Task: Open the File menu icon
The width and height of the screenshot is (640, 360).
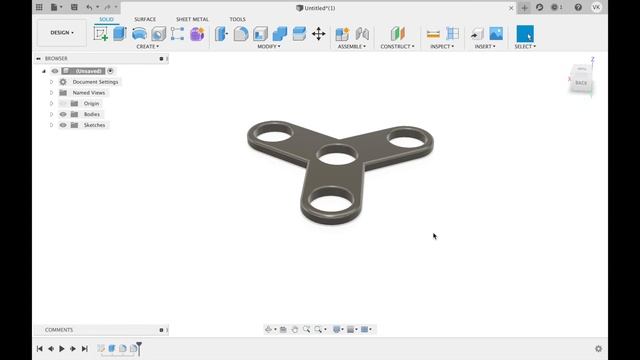Action: (x=56, y=7)
